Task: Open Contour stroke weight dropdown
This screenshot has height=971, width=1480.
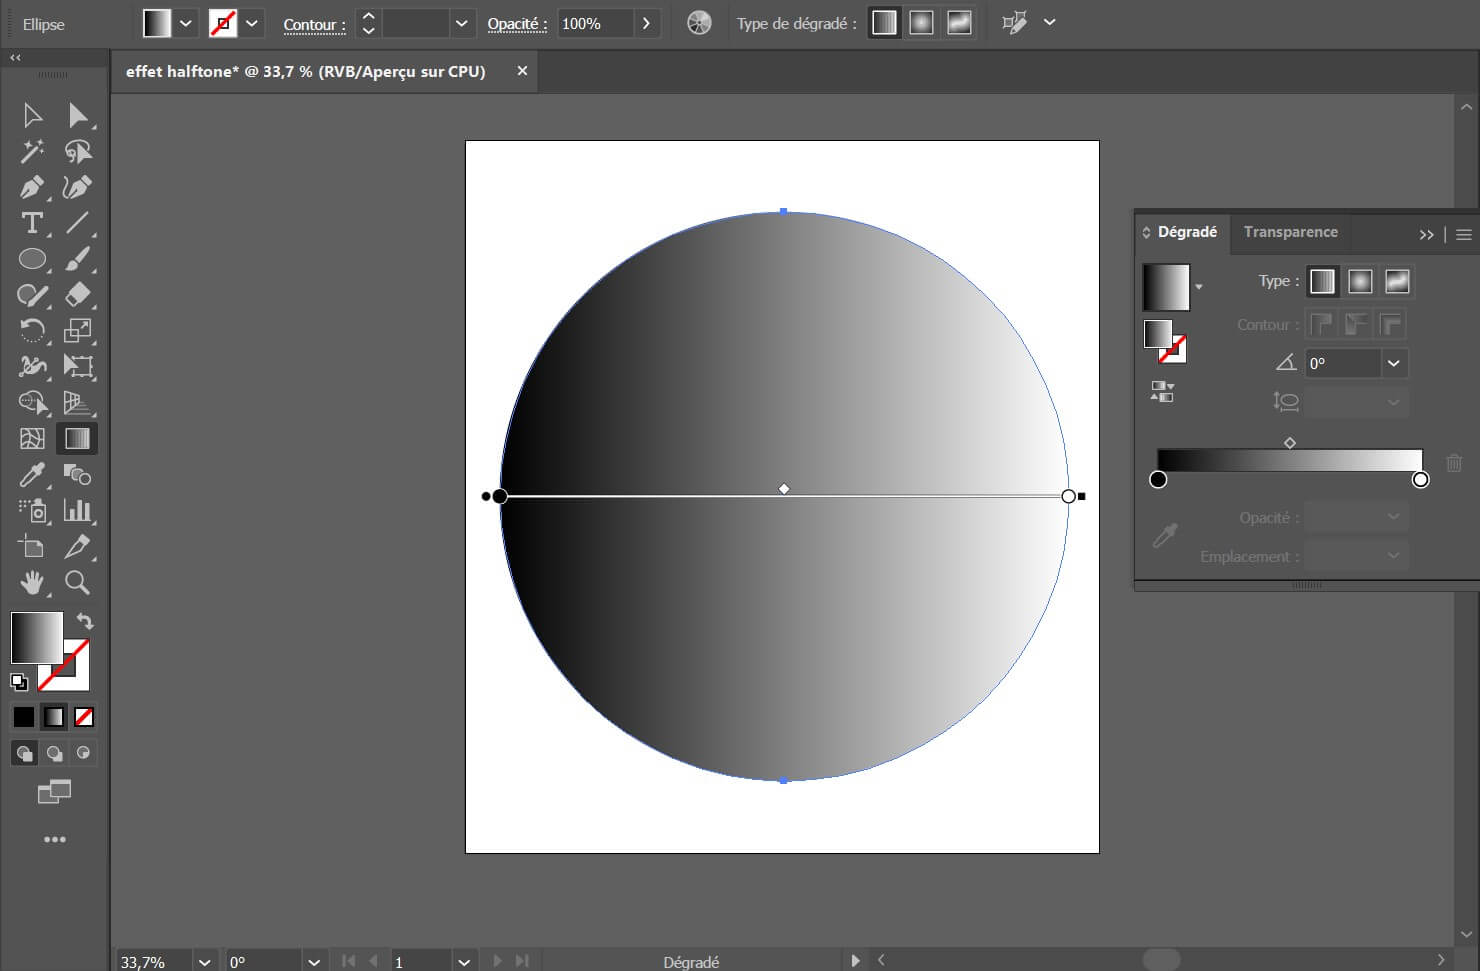Action: (461, 23)
